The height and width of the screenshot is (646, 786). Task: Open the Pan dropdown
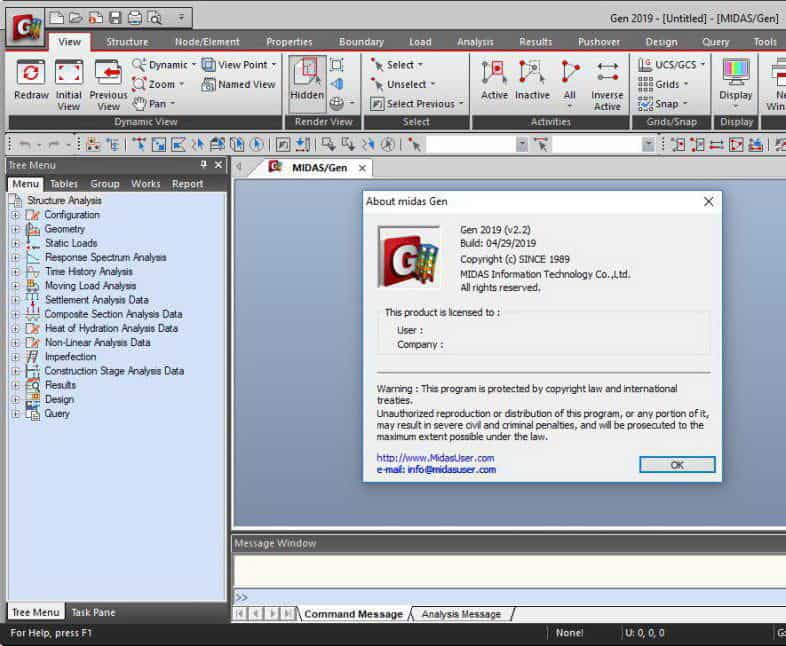172,103
